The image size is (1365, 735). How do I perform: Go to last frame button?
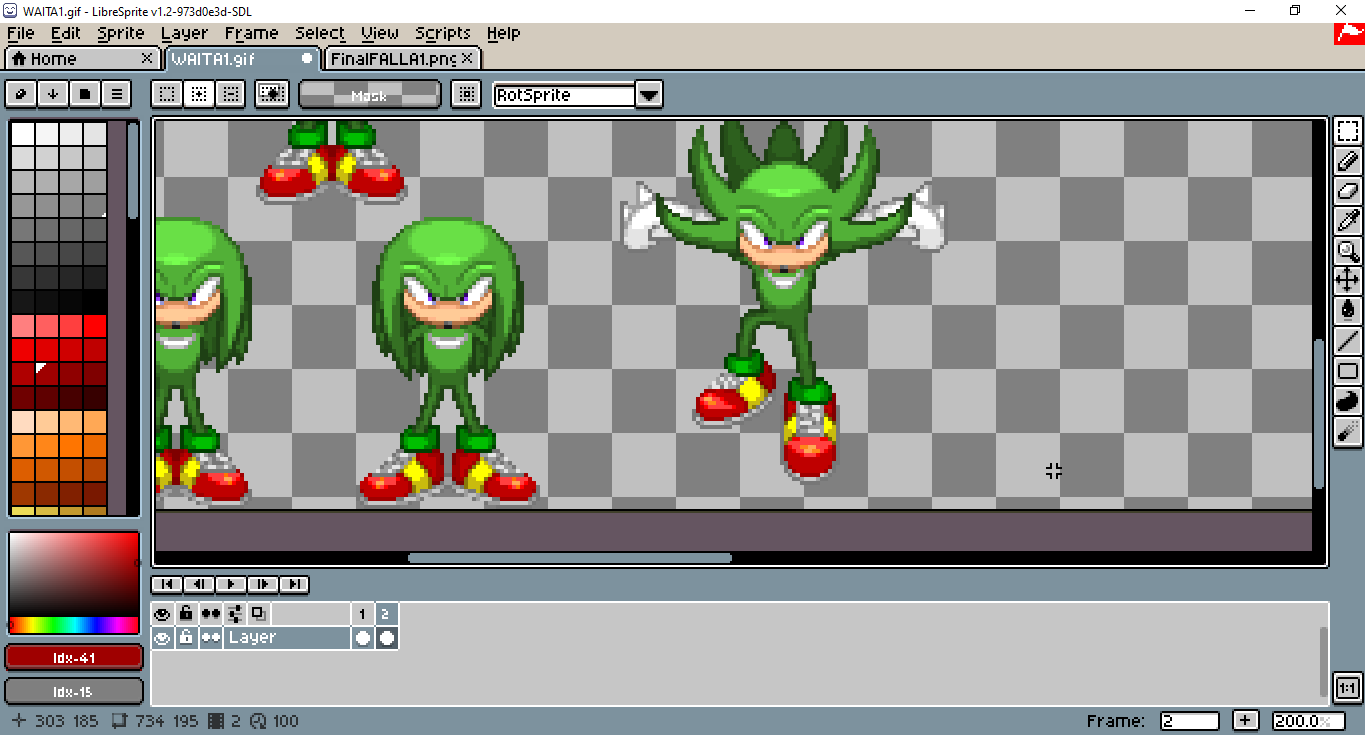tap(294, 584)
